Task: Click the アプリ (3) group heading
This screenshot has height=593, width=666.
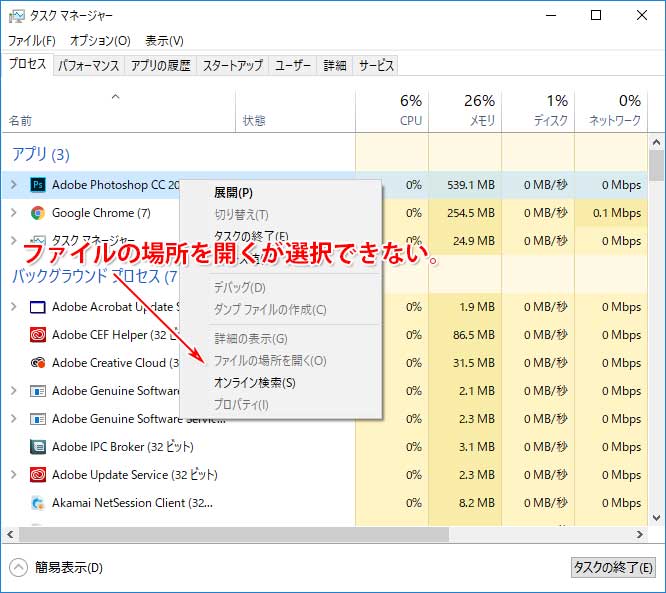Action: pos(40,154)
